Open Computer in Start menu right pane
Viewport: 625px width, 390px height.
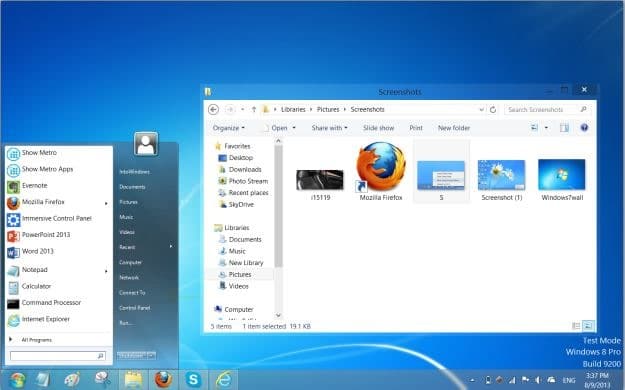coord(130,262)
